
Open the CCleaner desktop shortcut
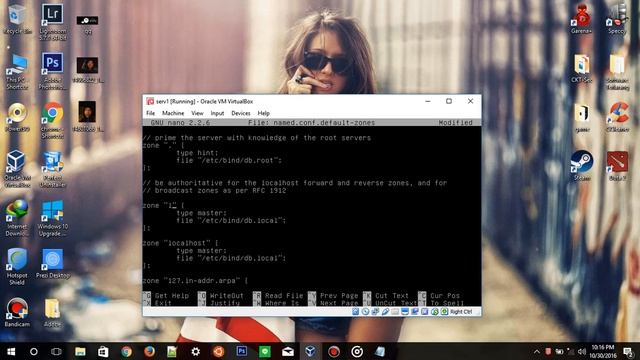pos(619,117)
